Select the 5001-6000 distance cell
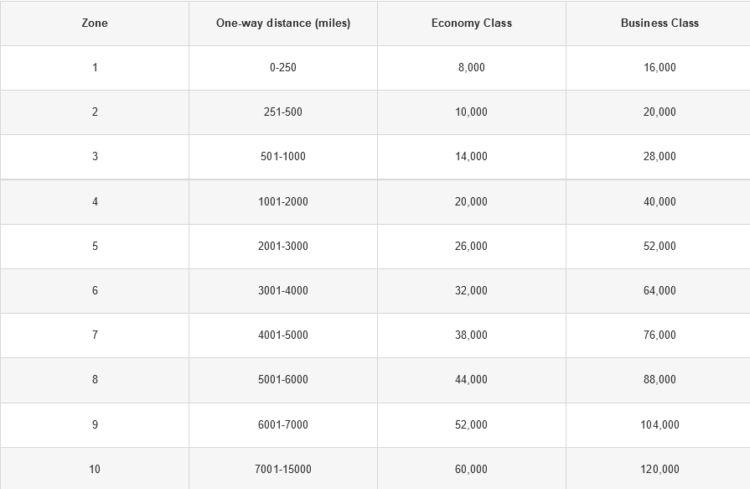 (x=283, y=379)
